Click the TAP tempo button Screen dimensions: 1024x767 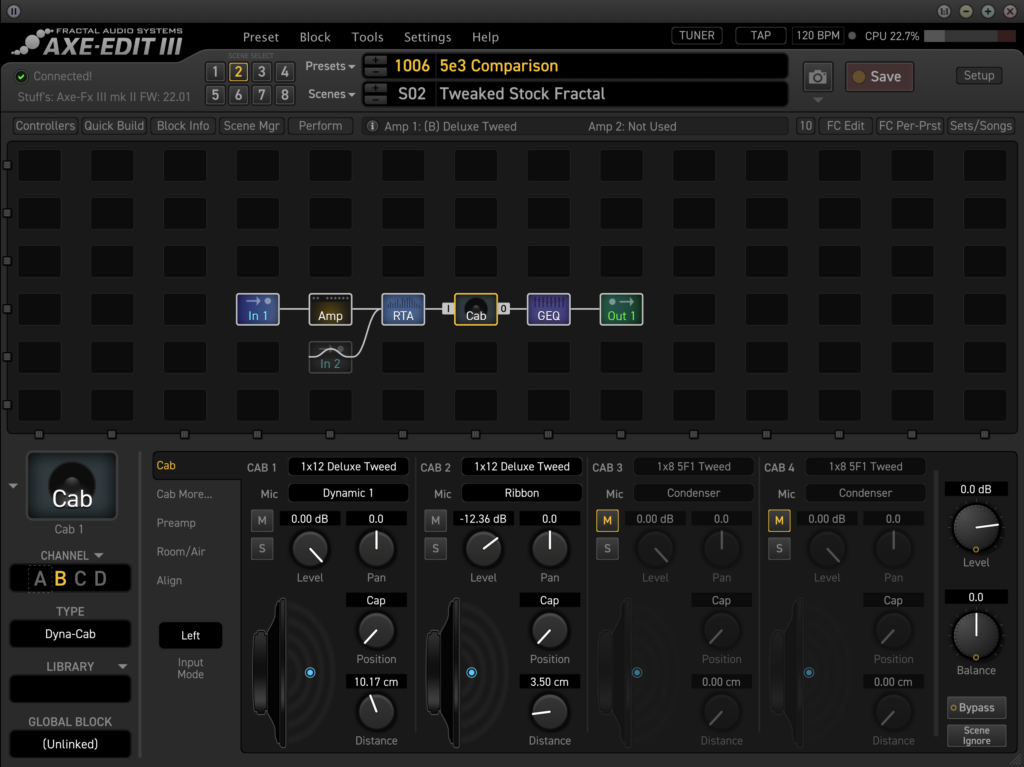(x=760, y=35)
